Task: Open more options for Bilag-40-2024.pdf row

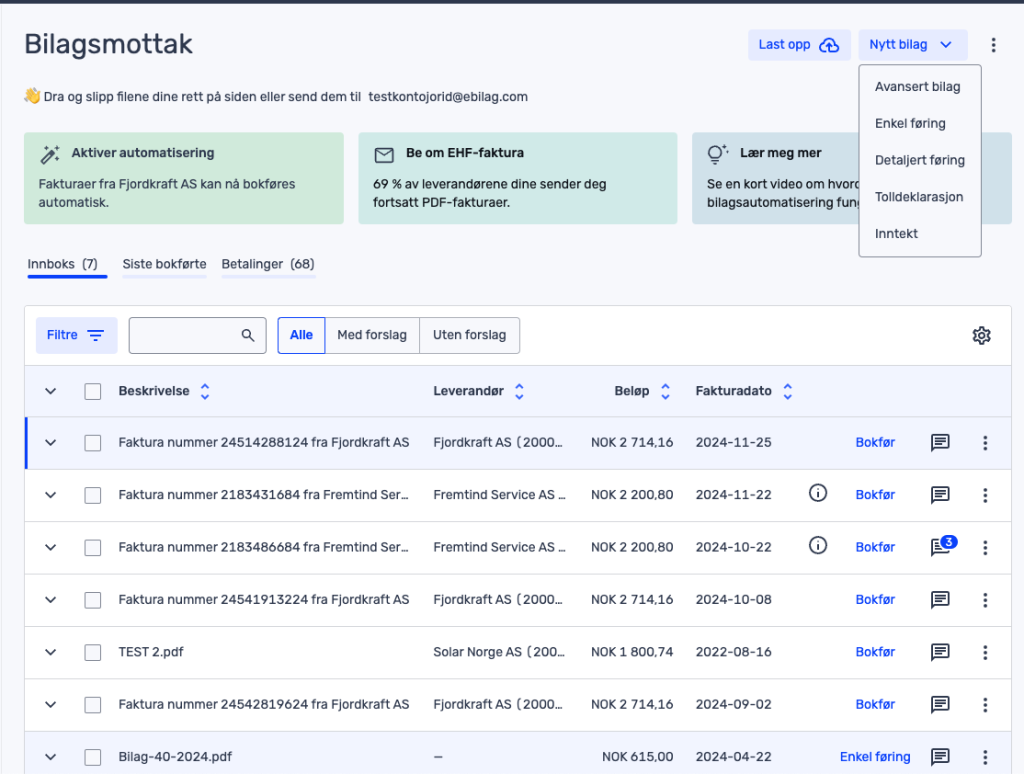Action: [985, 756]
